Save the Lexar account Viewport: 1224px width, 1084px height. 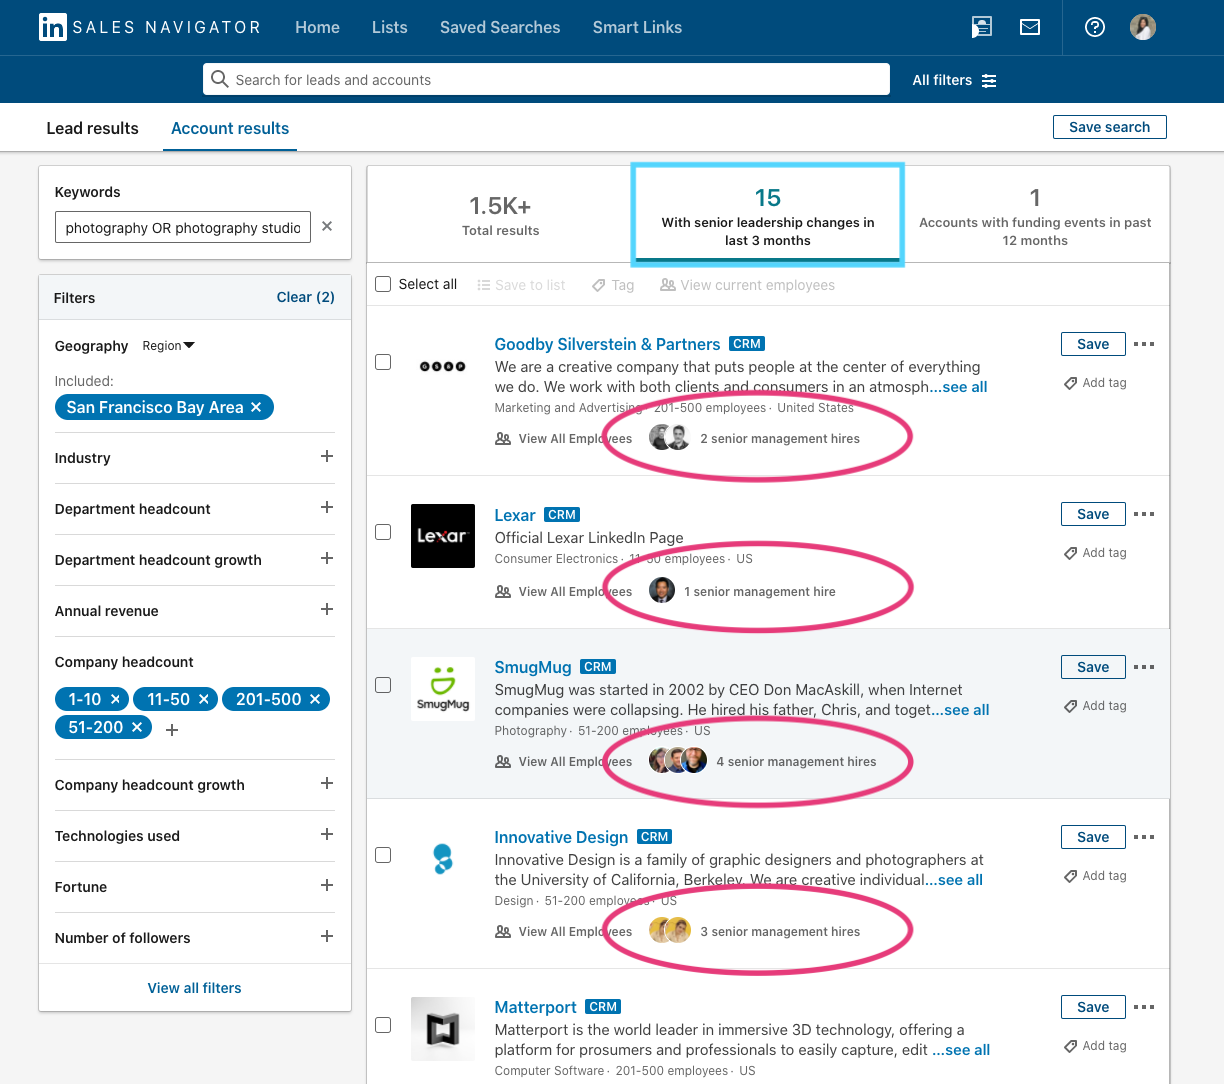click(1093, 514)
